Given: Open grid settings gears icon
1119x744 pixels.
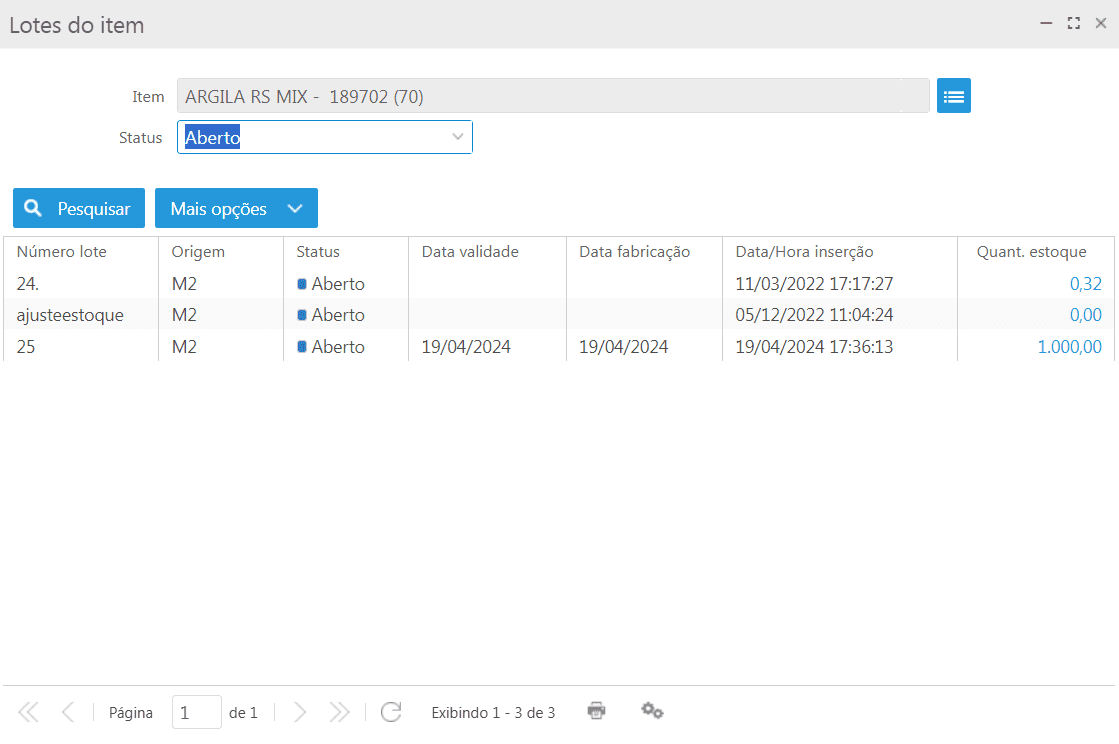Looking at the screenshot, I should (652, 711).
